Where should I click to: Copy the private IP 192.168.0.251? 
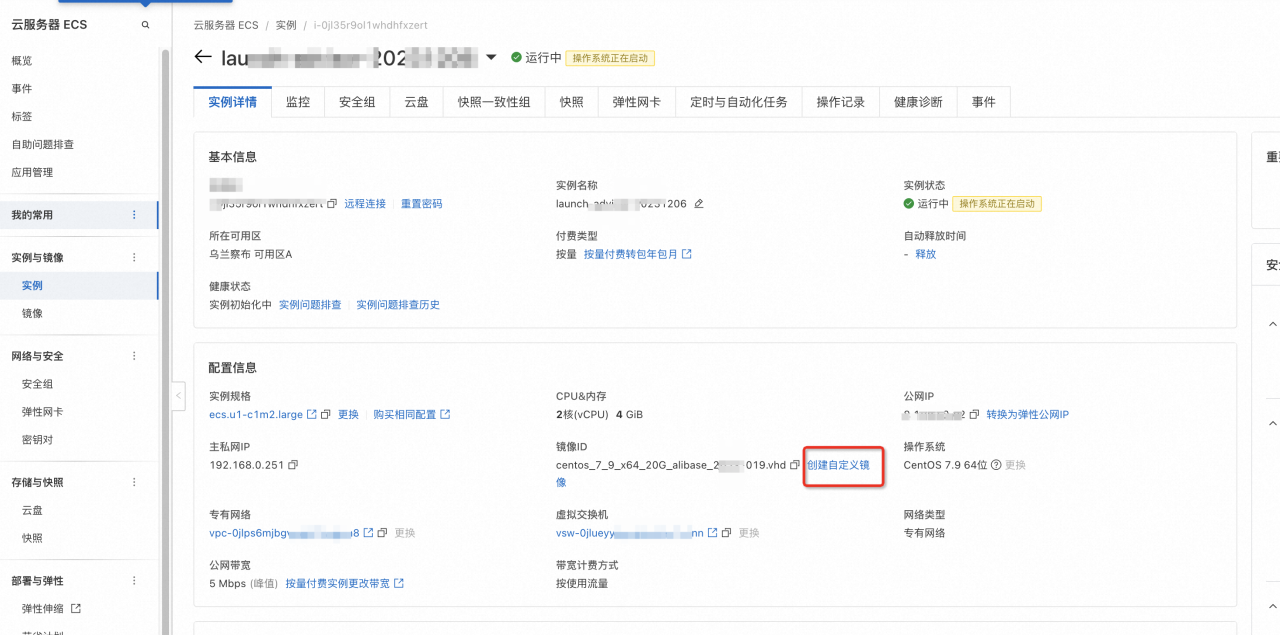[293, 465]
